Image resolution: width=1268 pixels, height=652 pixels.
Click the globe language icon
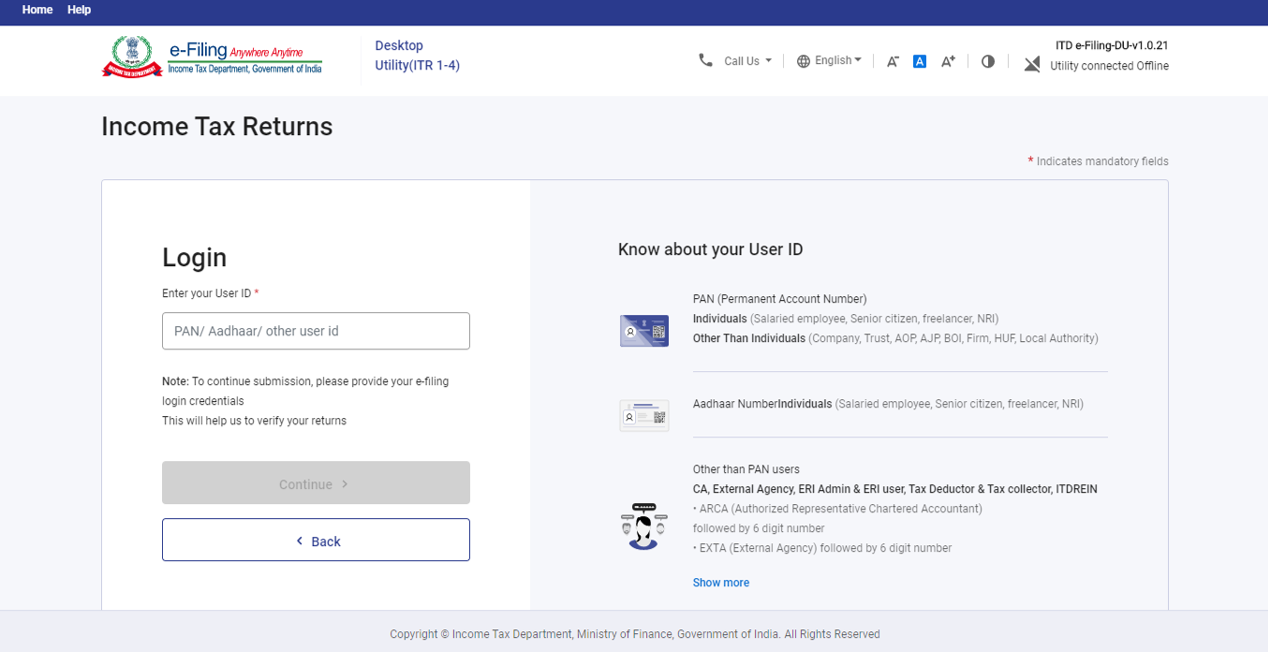(x=803, y=61)
